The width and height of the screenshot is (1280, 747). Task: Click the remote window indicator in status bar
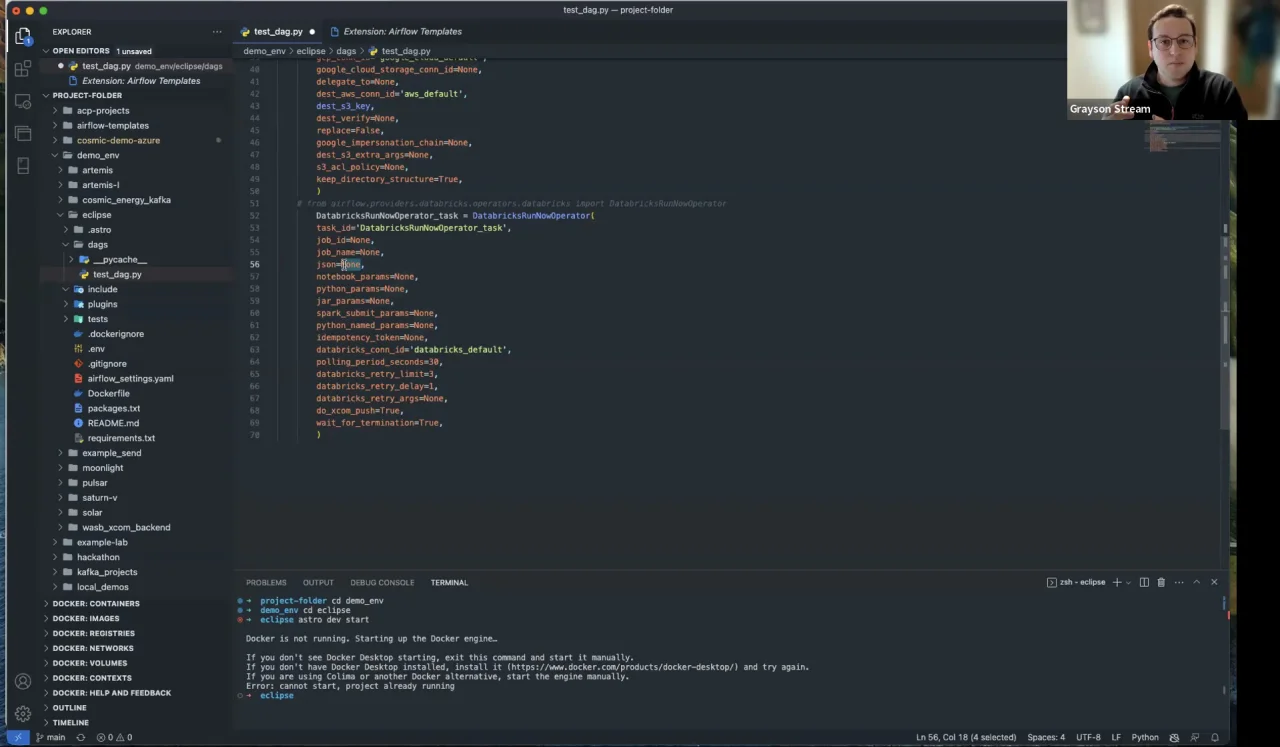coord(17,737)
